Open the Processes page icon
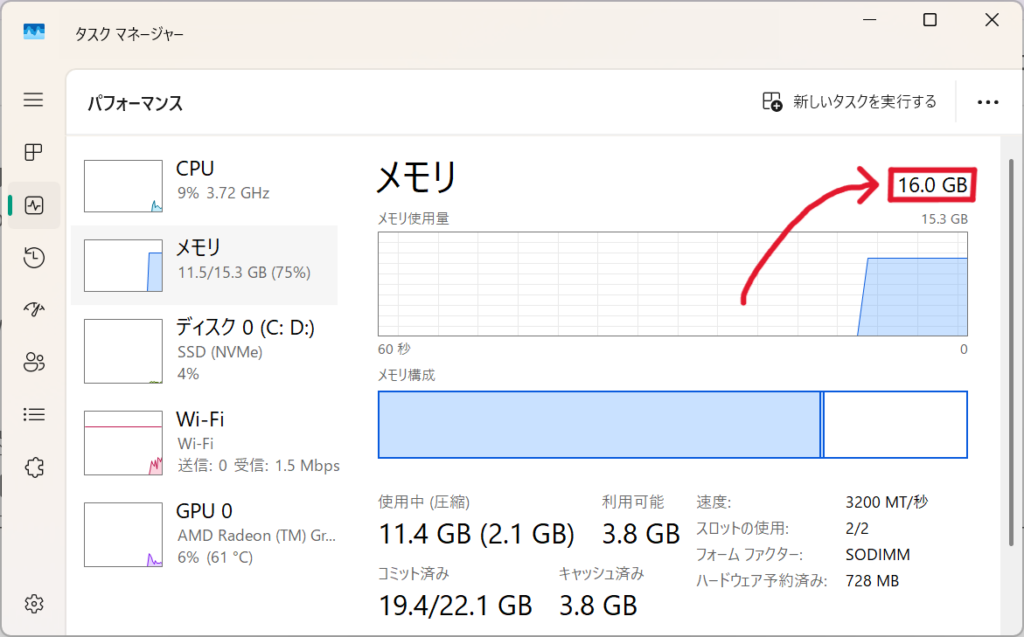The image size is (1024, 637). pyautogui.click(x=34, y=152)
